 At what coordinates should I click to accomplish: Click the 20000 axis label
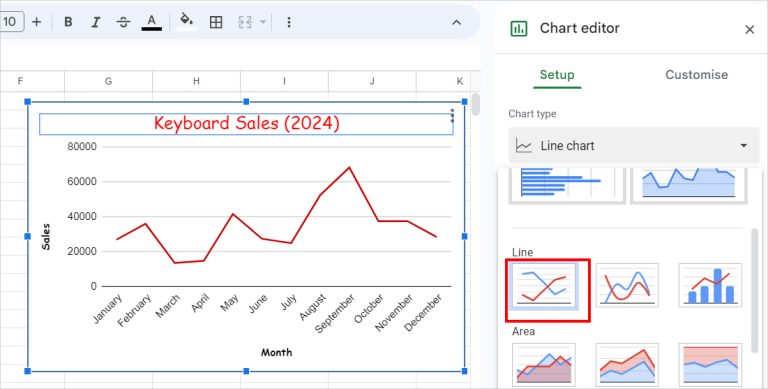(82, 251)
